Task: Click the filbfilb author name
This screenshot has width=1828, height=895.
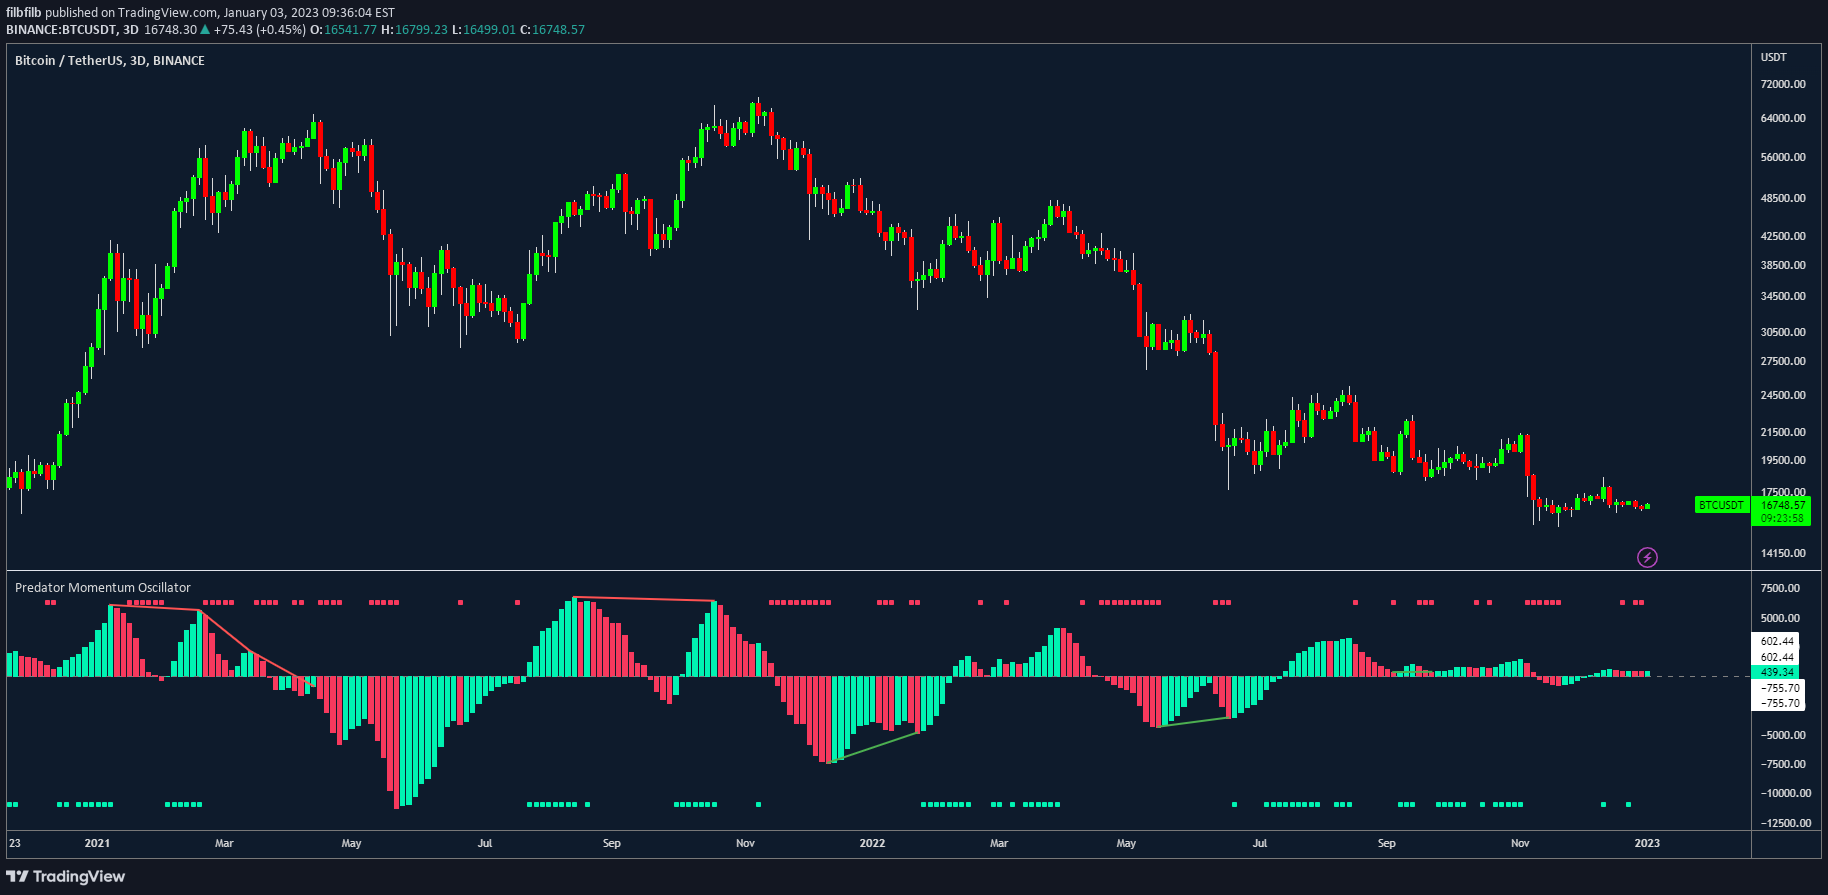Action: (x=23, y=13)
